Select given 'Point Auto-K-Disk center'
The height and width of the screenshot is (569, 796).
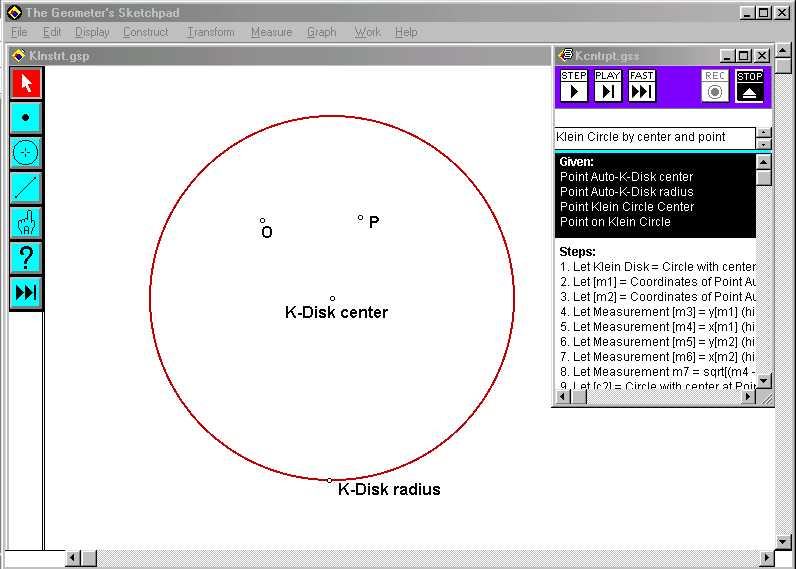coord(626,177)
